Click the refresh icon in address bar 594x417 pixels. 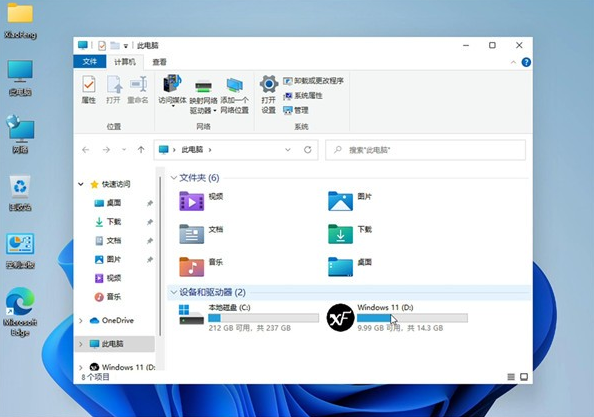308,150
